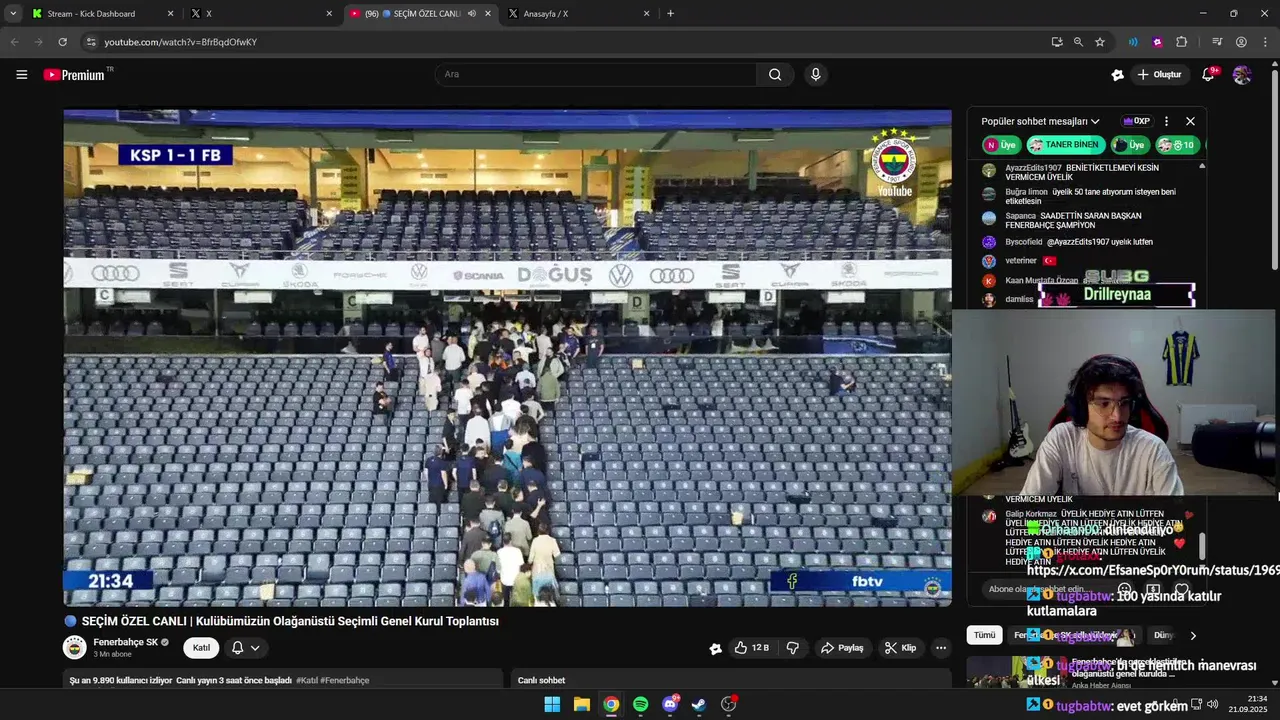The width and height of the screenshot is (1280, 720).
Task: Click Sapanca chat username
Action: pyautogui.click(x=1021, y=216)
